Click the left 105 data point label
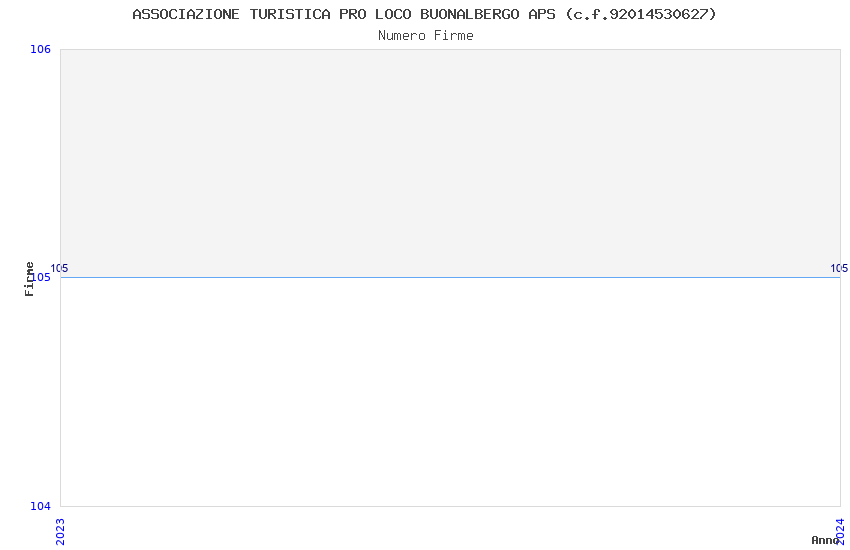The width and height of the screenshot is (850, 550). point(60,268)
